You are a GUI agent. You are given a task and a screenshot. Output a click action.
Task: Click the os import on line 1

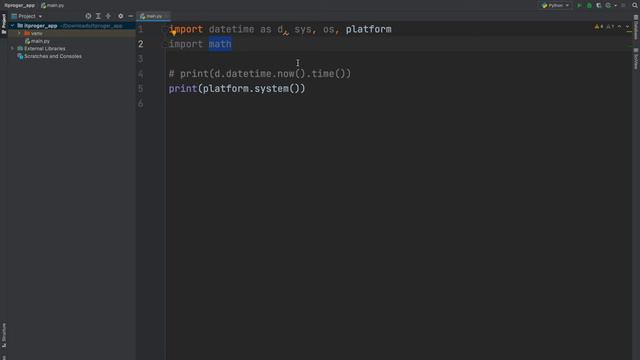click(328, 29)
